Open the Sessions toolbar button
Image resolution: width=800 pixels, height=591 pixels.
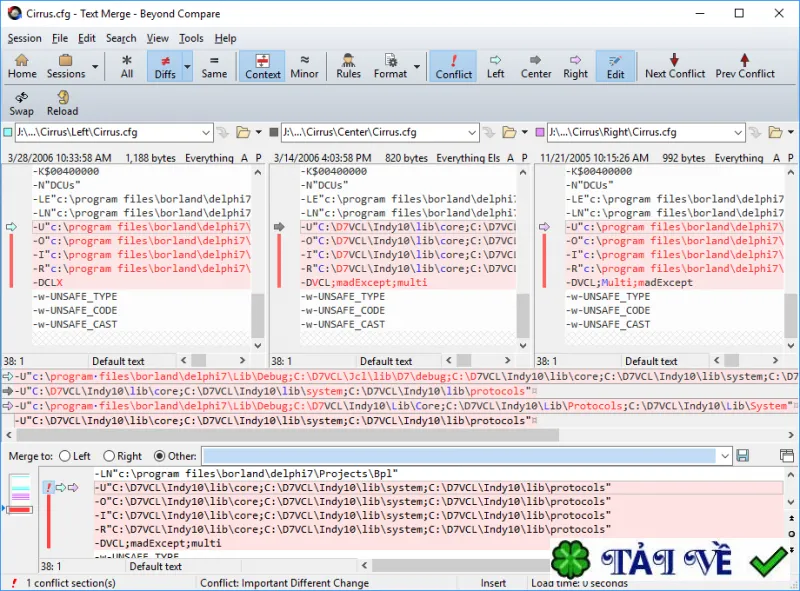(66, 66)
